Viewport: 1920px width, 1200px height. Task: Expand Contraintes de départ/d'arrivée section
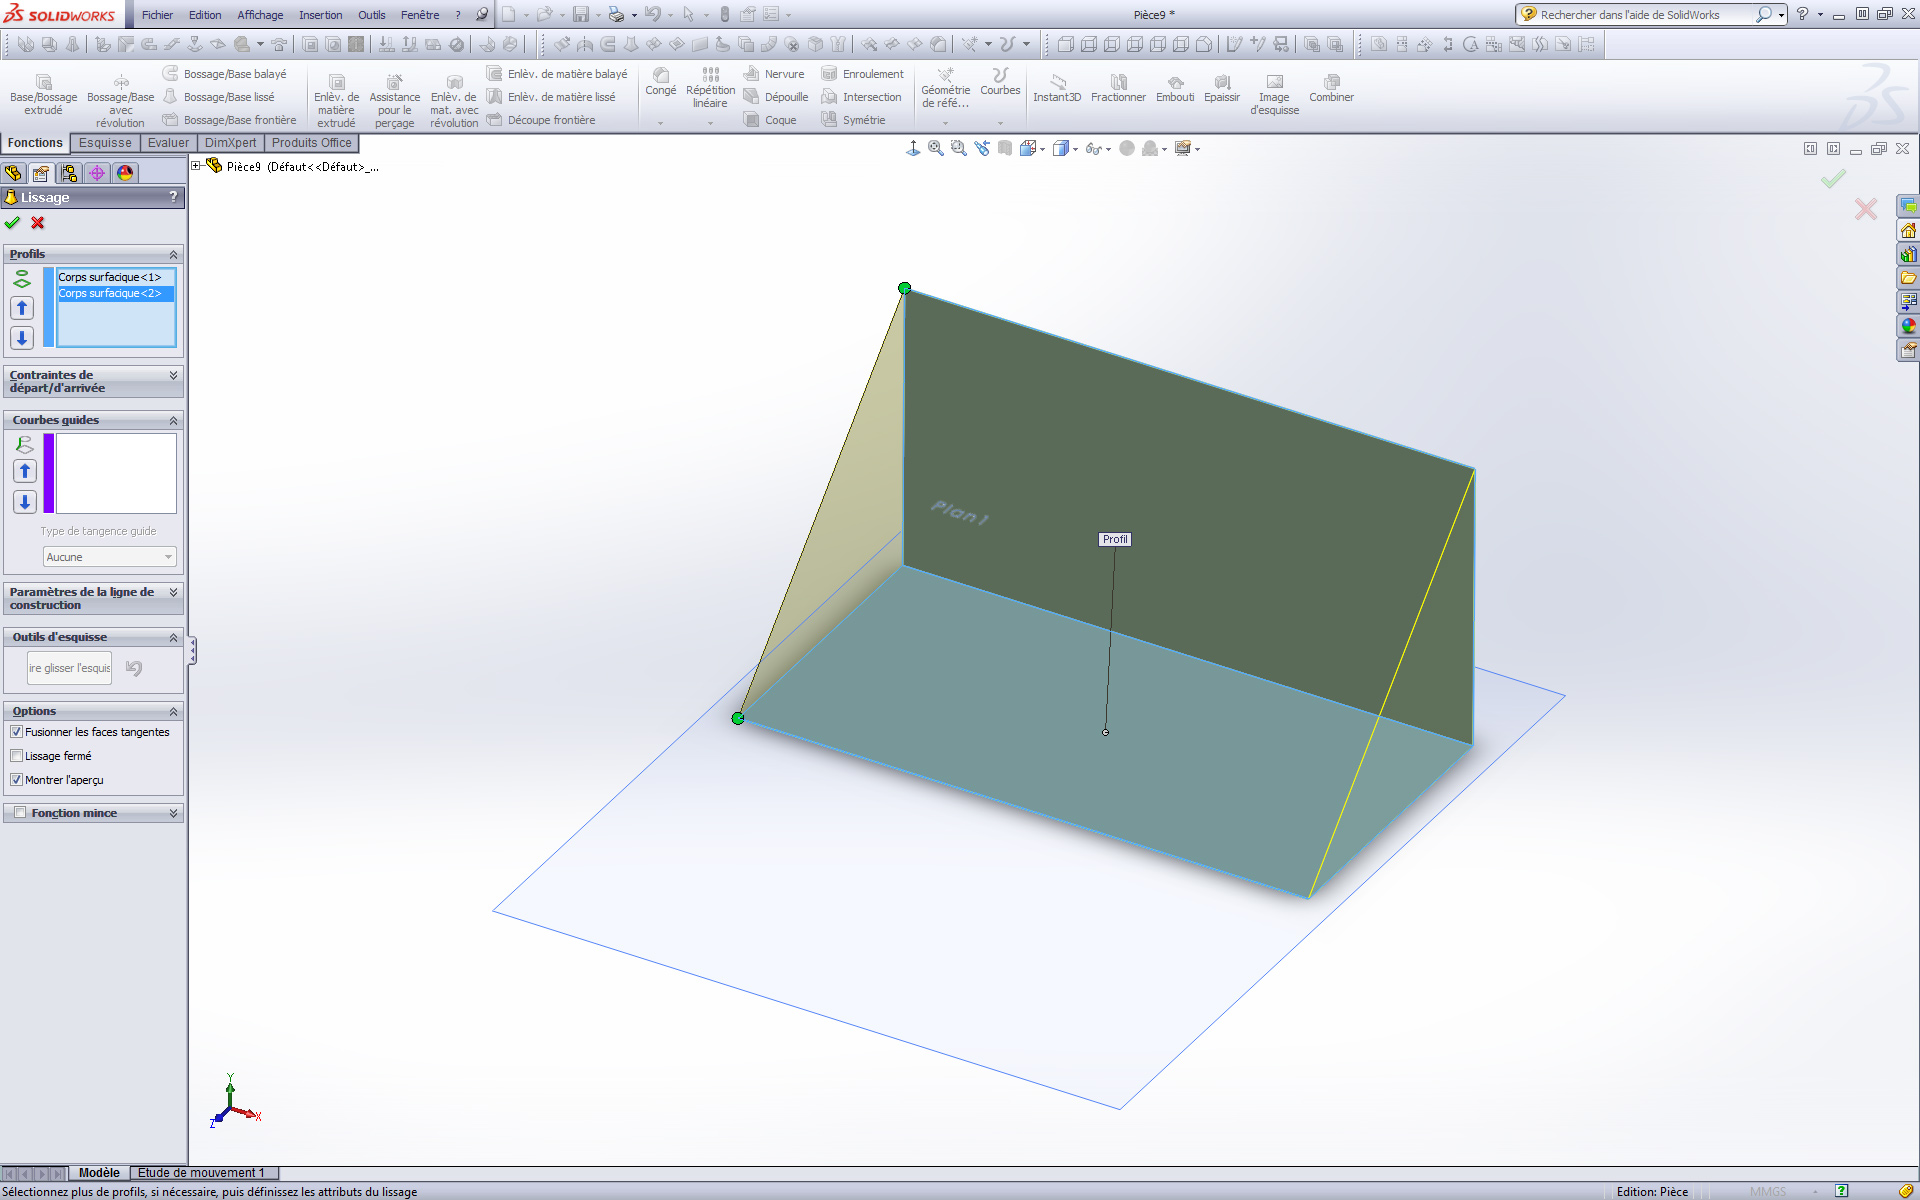click(x=173, y=376)
